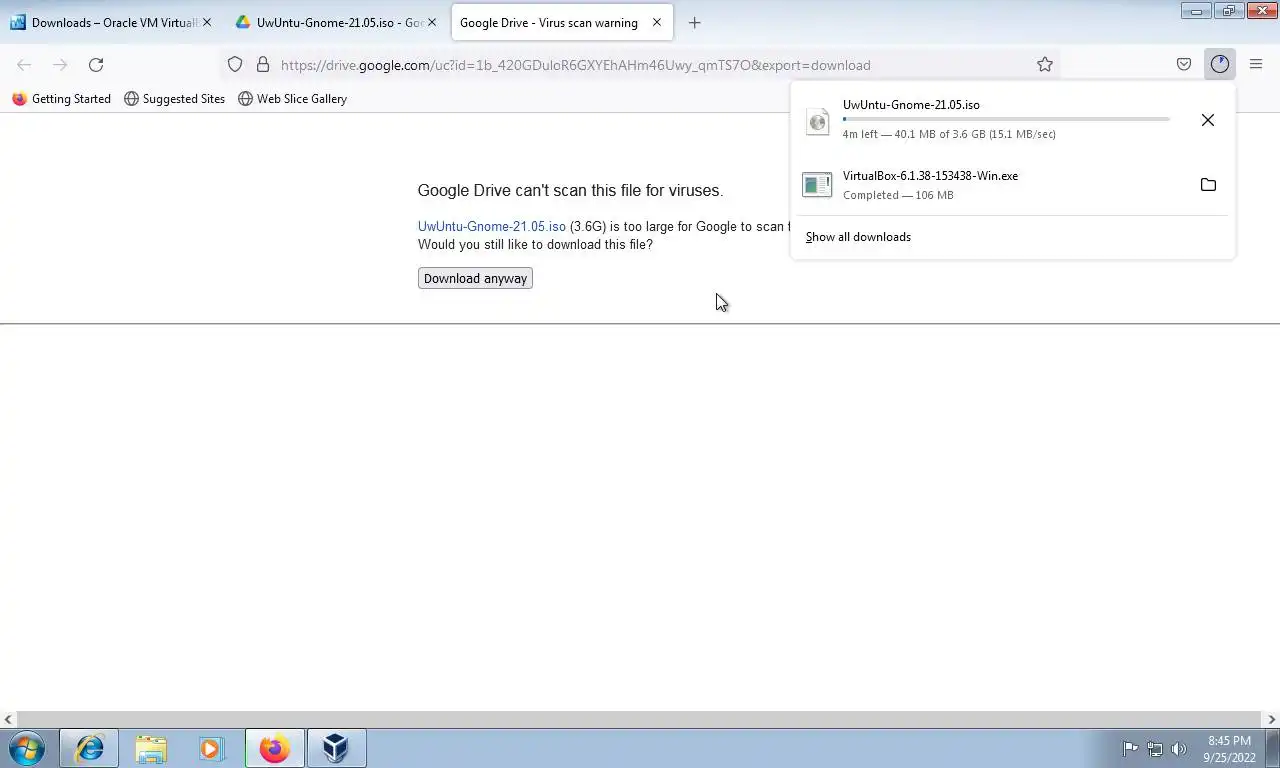Open the tracking protection shield icon

tap(235, 65)
